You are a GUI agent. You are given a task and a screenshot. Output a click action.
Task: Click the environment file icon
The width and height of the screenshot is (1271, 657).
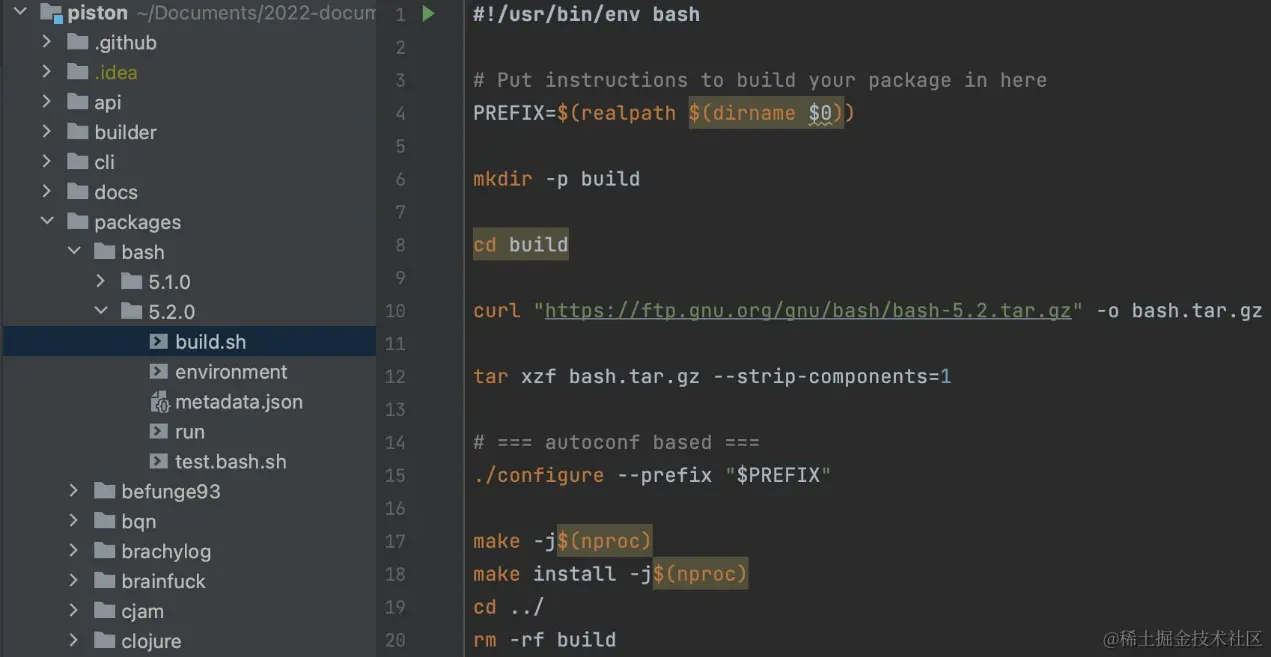pyautogui.click(x=158, y=372)
